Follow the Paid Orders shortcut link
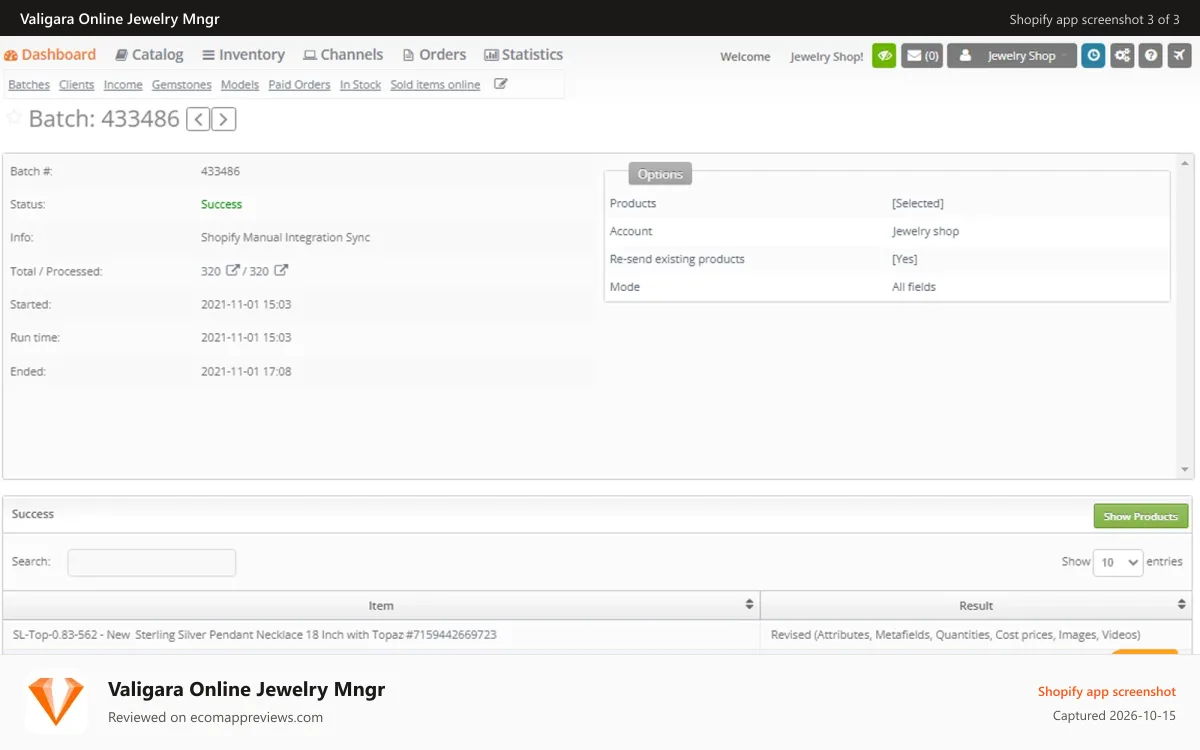 pos(299,85)
